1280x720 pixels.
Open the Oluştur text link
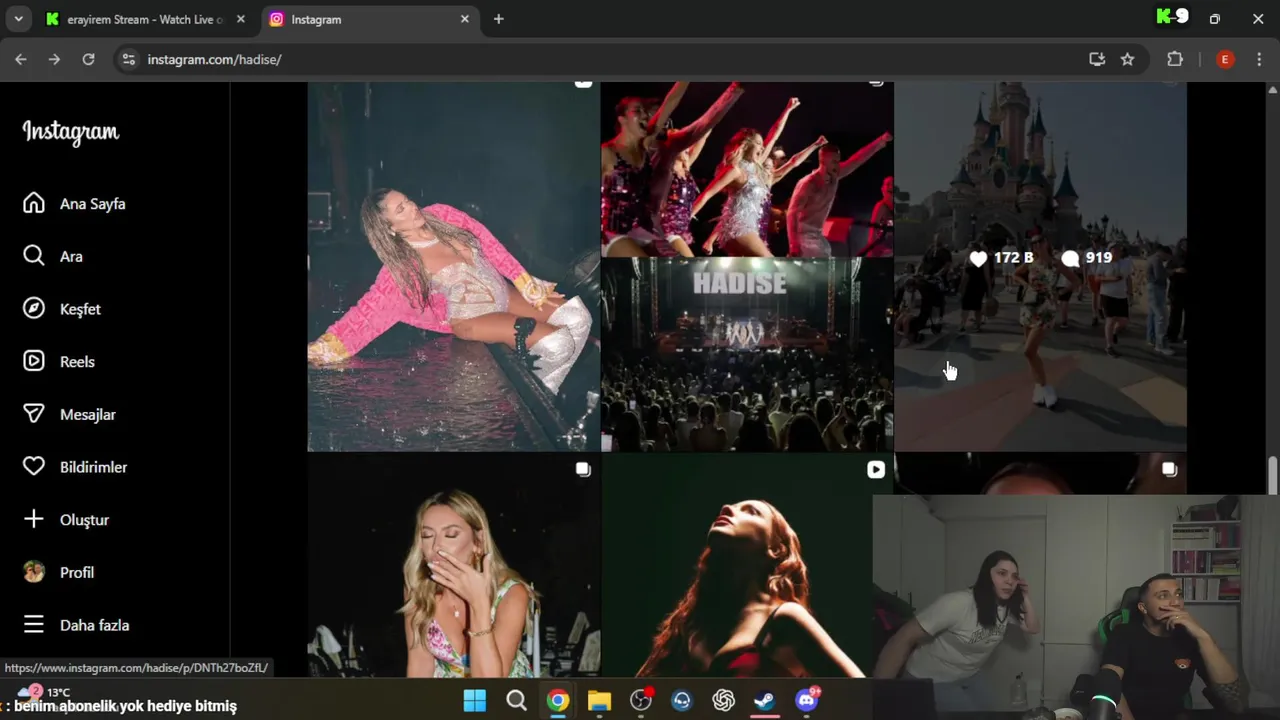click(x=84, y=520)
